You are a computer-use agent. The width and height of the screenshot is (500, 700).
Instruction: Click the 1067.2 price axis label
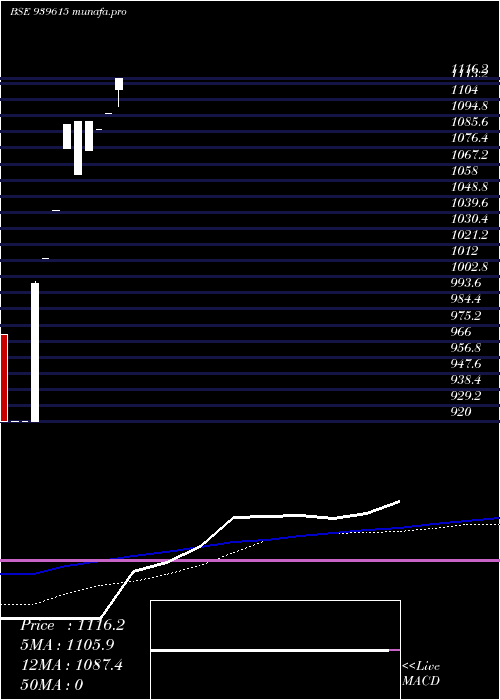coord(469,154)
